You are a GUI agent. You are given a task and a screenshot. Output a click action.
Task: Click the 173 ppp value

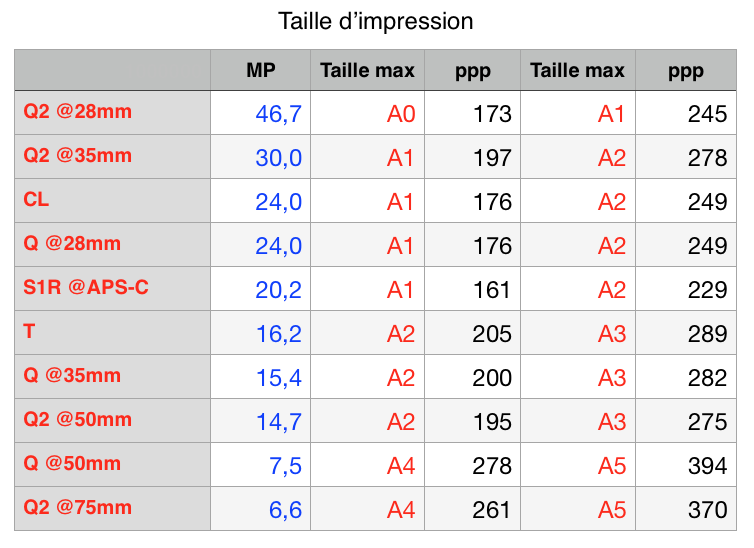(492, 114)
